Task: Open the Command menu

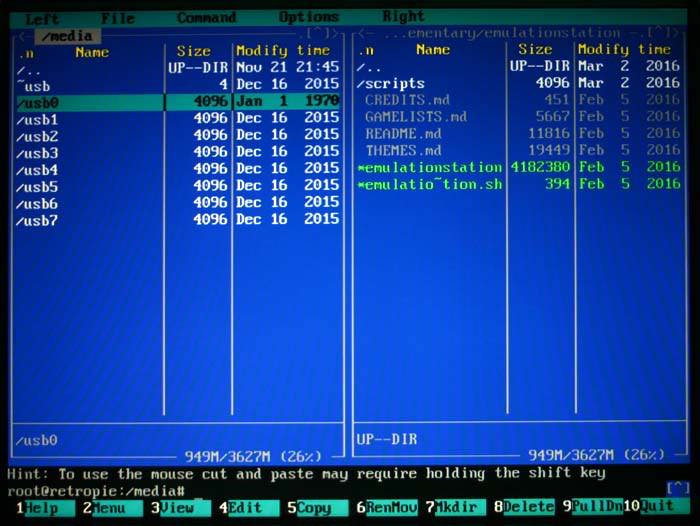Action: click(x=206, y=18)
